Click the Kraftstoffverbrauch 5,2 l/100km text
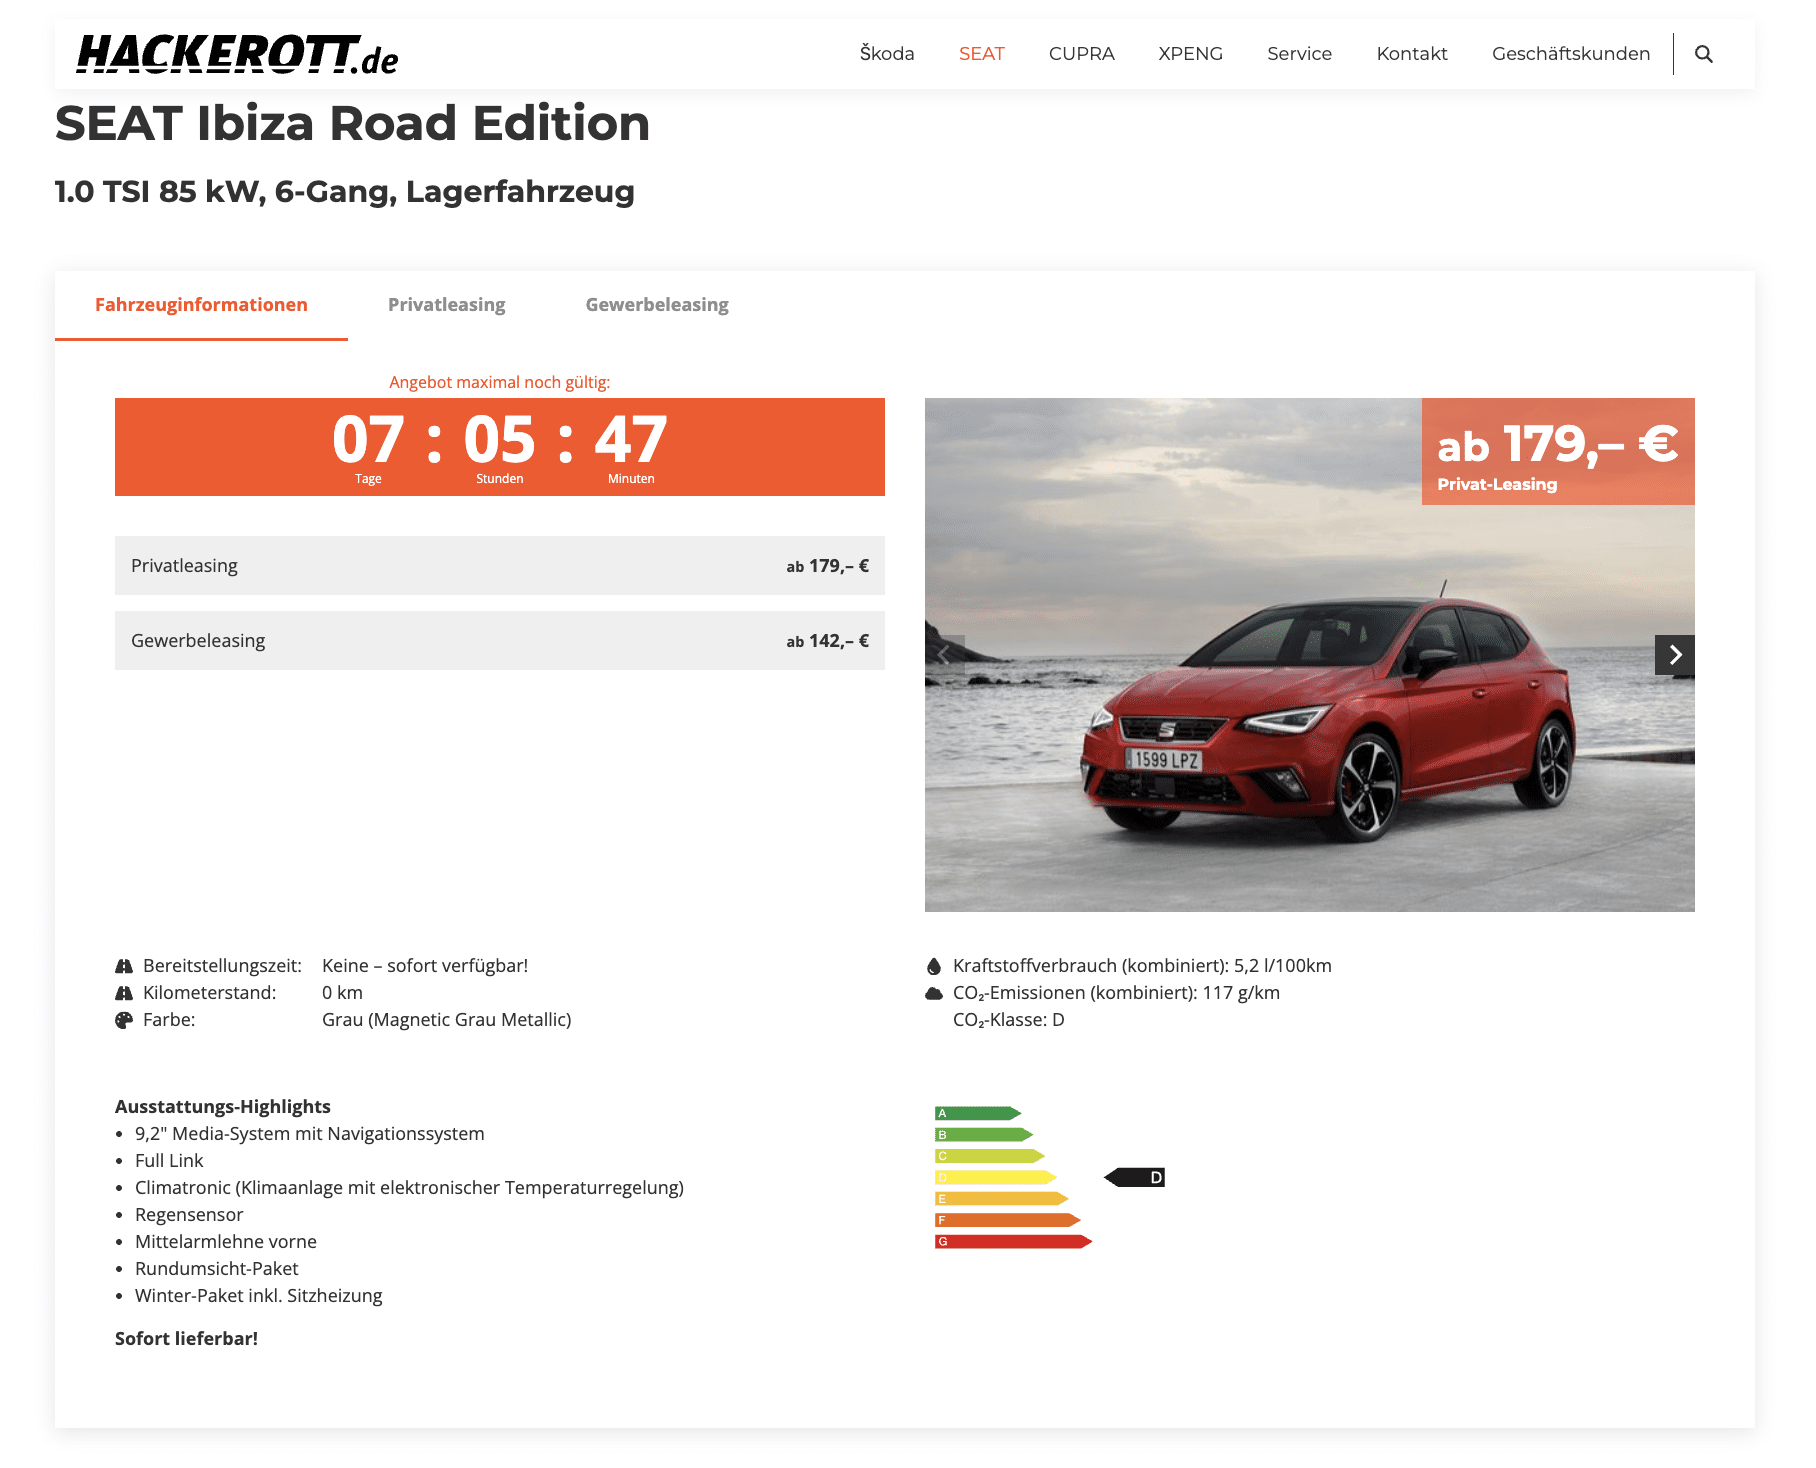1816x1468 pixels. [1142, 966]
